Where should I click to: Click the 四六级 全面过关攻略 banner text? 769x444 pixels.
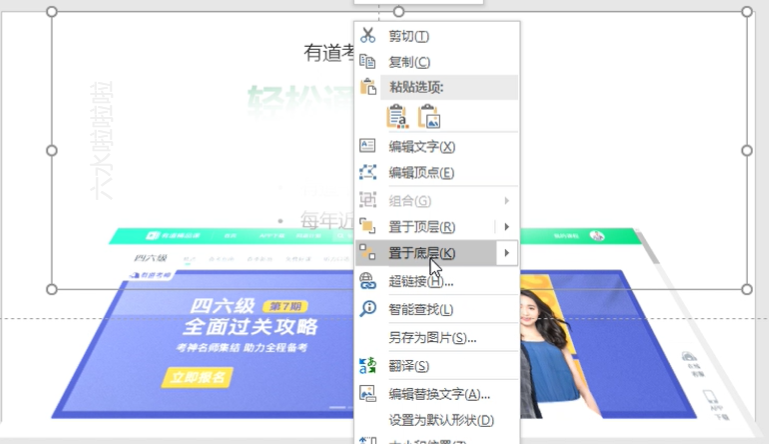(251, 316)
